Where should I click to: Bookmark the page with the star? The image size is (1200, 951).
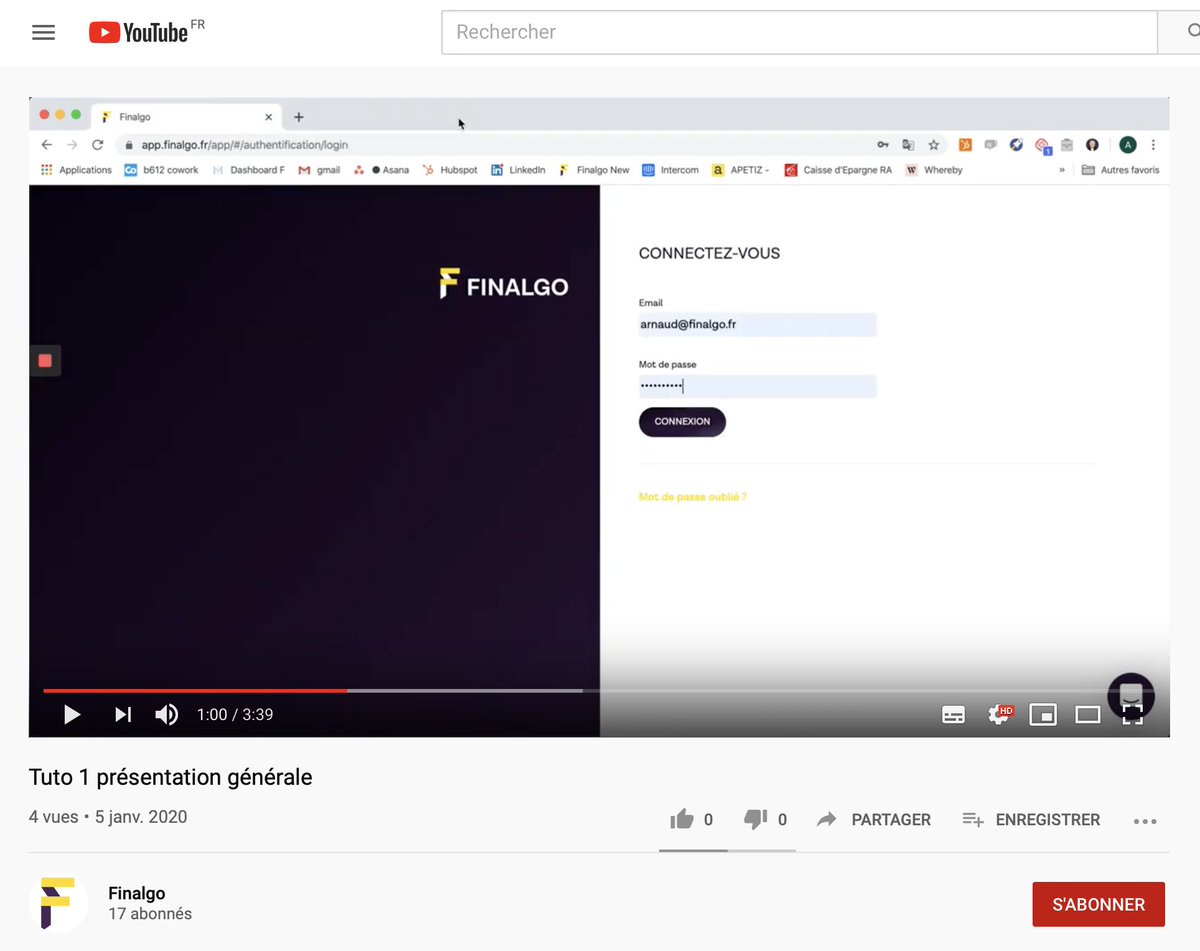click(934, 145)
